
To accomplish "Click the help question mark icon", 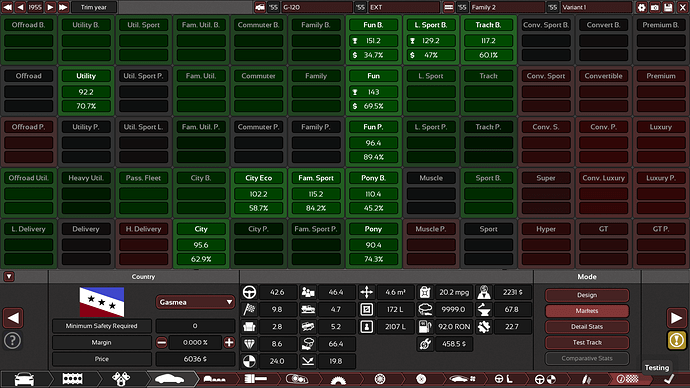I will [x=12, y=340].
